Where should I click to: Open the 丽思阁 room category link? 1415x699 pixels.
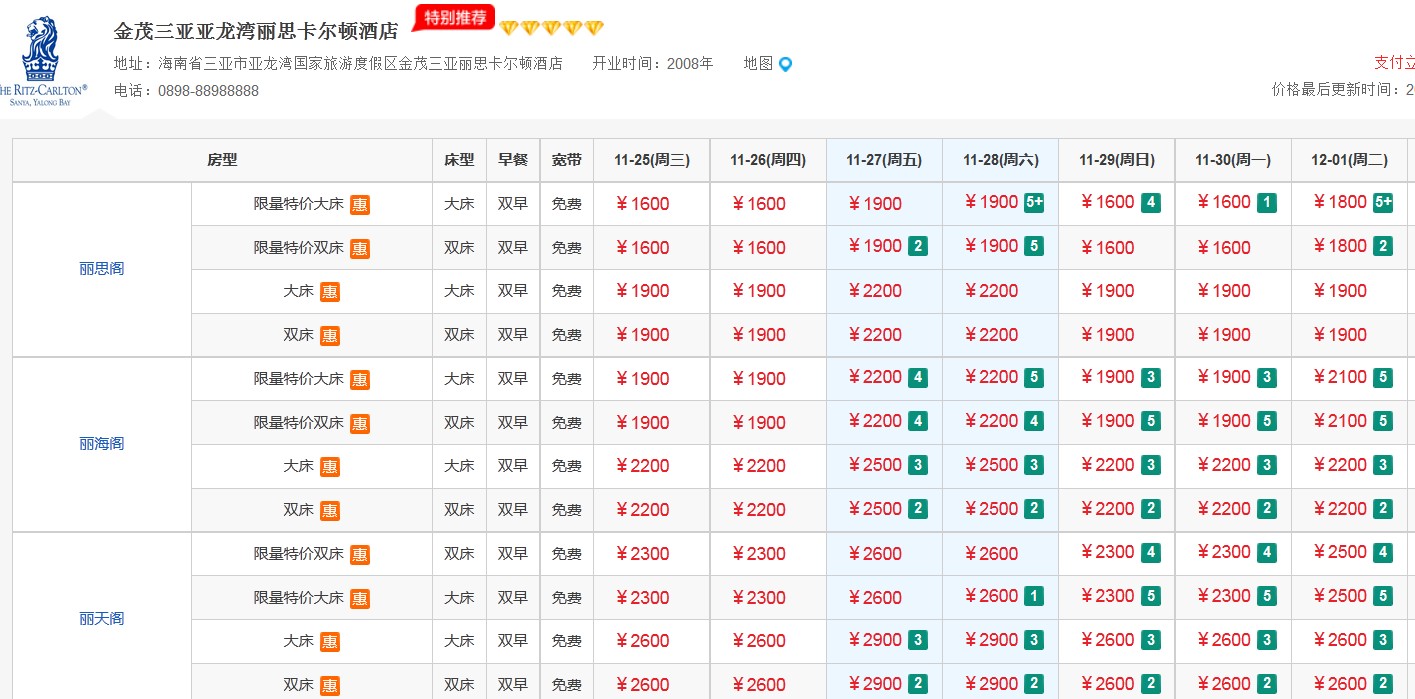(x=102, y=269)
